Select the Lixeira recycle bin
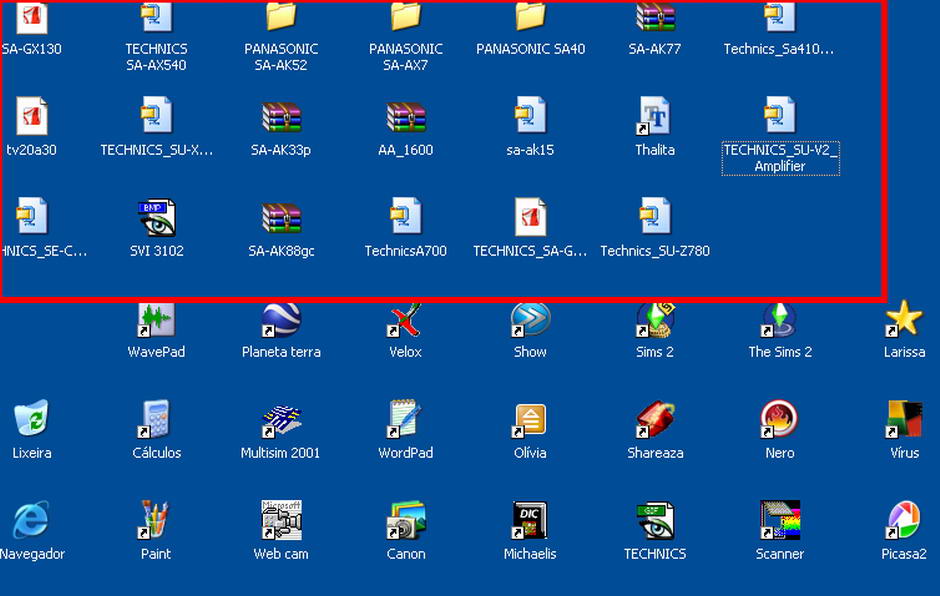 coord(31,418)
